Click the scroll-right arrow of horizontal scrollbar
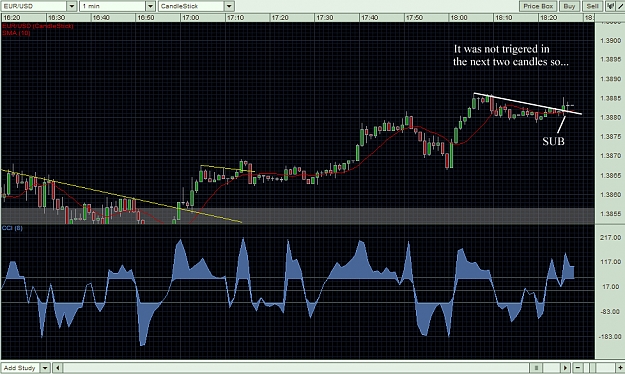 point(565,368)
